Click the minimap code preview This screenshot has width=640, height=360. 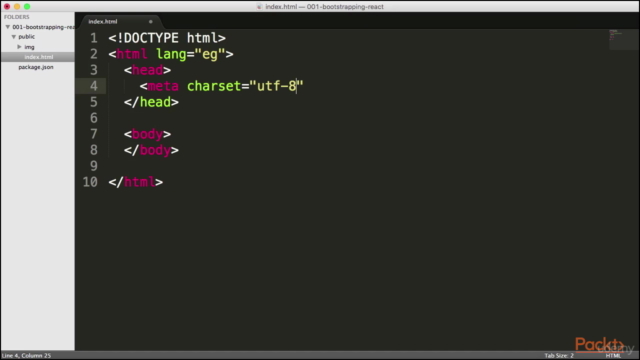pyautogui.click(x=616, y=35)
